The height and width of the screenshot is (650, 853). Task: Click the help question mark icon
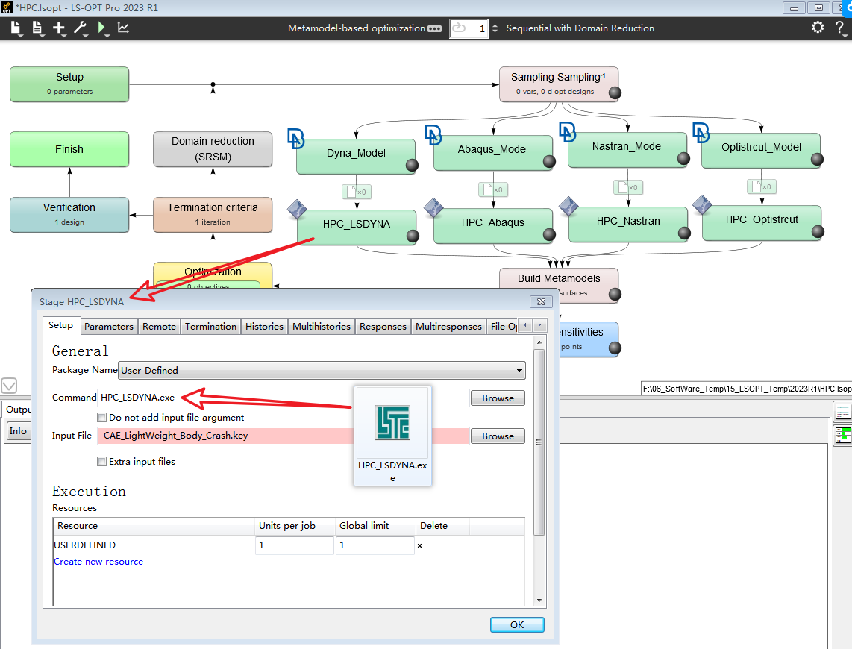840,28
